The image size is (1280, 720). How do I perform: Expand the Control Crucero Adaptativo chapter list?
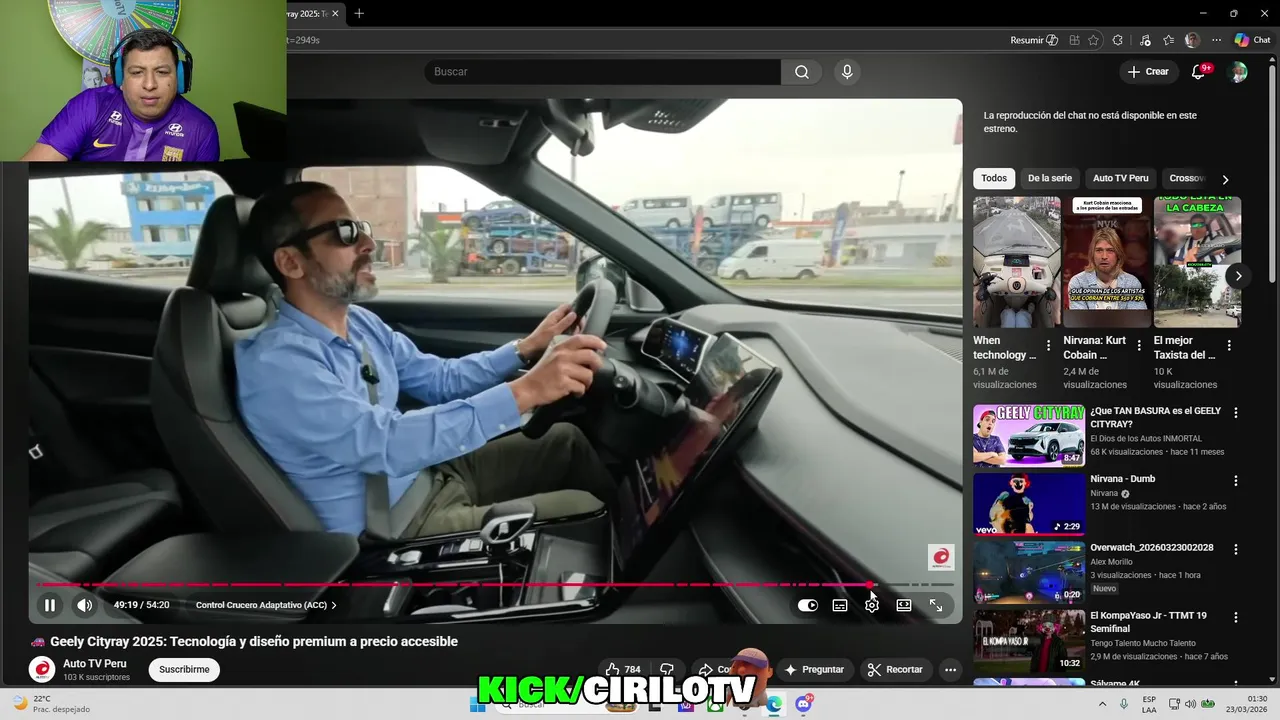pos(266,605)
